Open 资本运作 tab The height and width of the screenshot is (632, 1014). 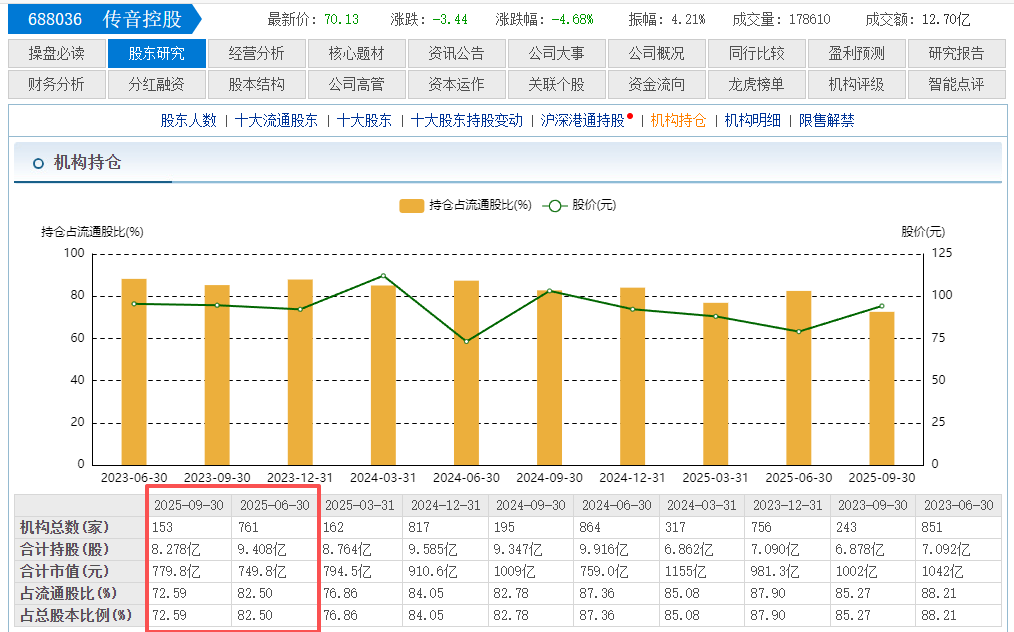point(457,85)
